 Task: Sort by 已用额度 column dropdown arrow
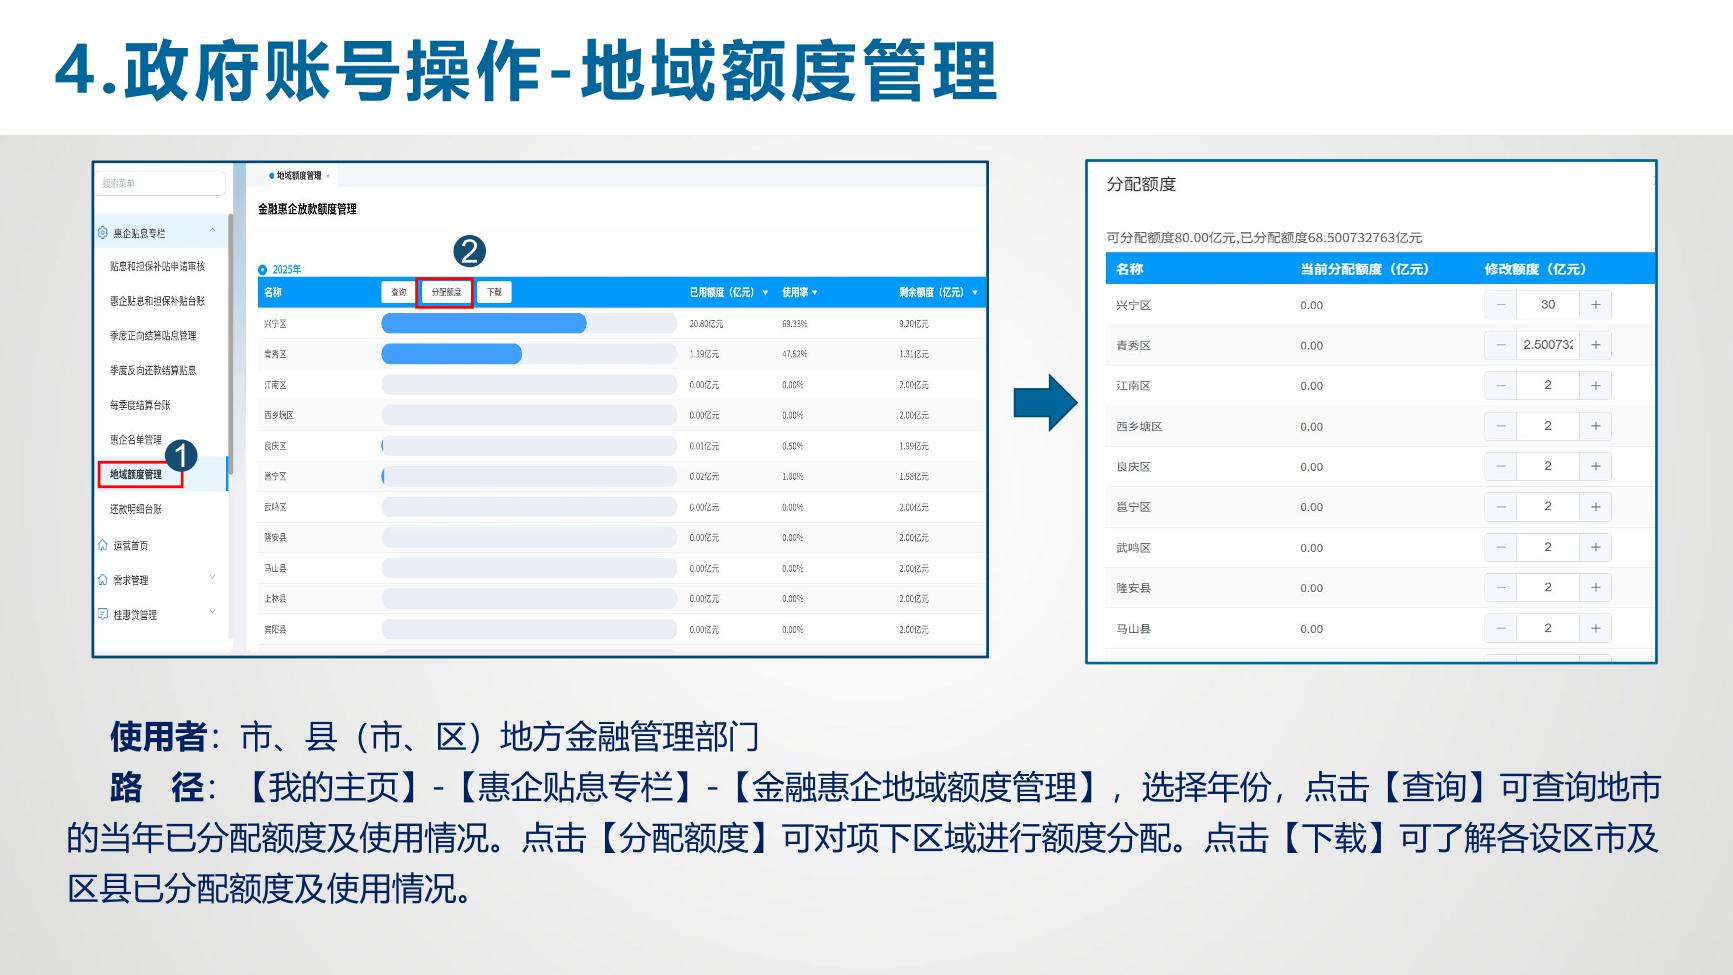point(765,293)
